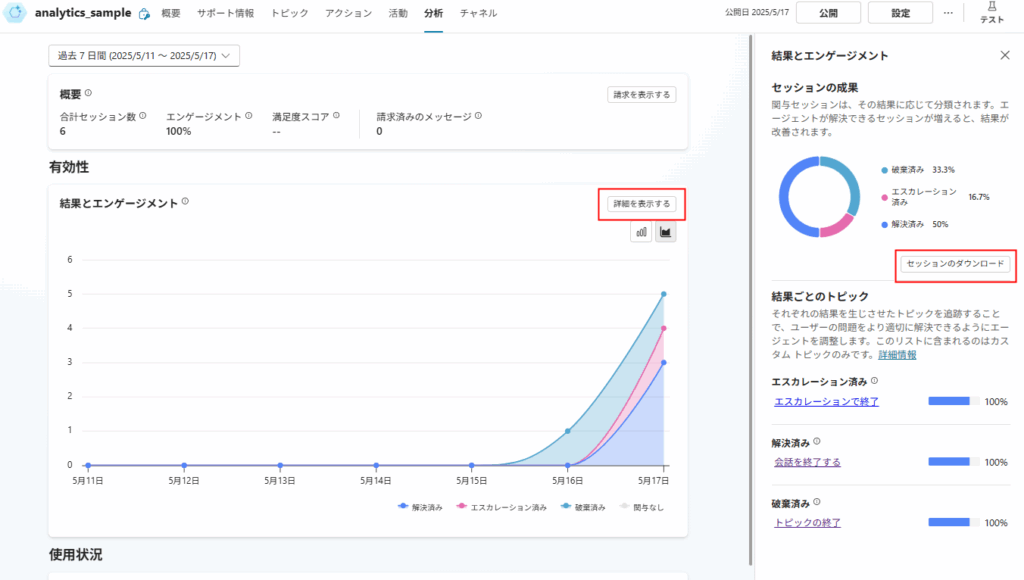Image resolution: width=1024 pixels, height=580 pixels.
Task: Click the セッションのダウンロード button
Action: pos(955,264)
